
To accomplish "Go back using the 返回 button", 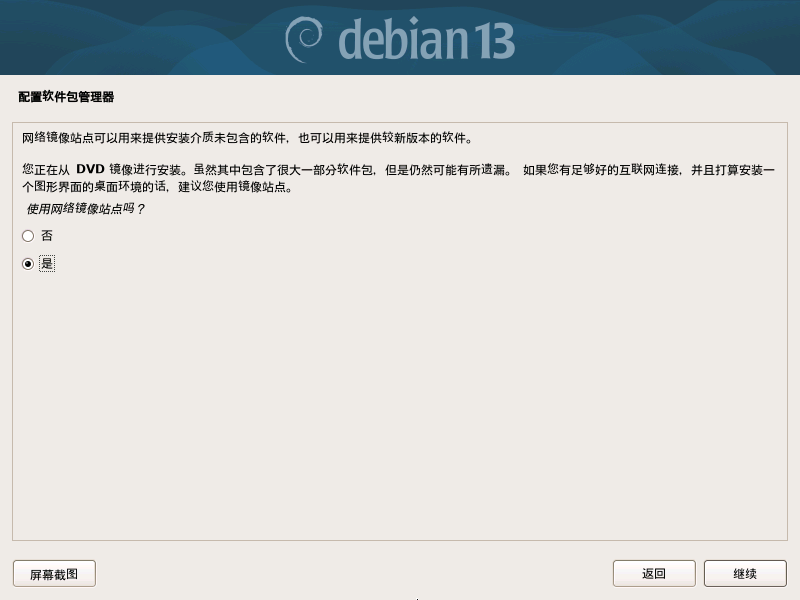I will coord(654,573).
